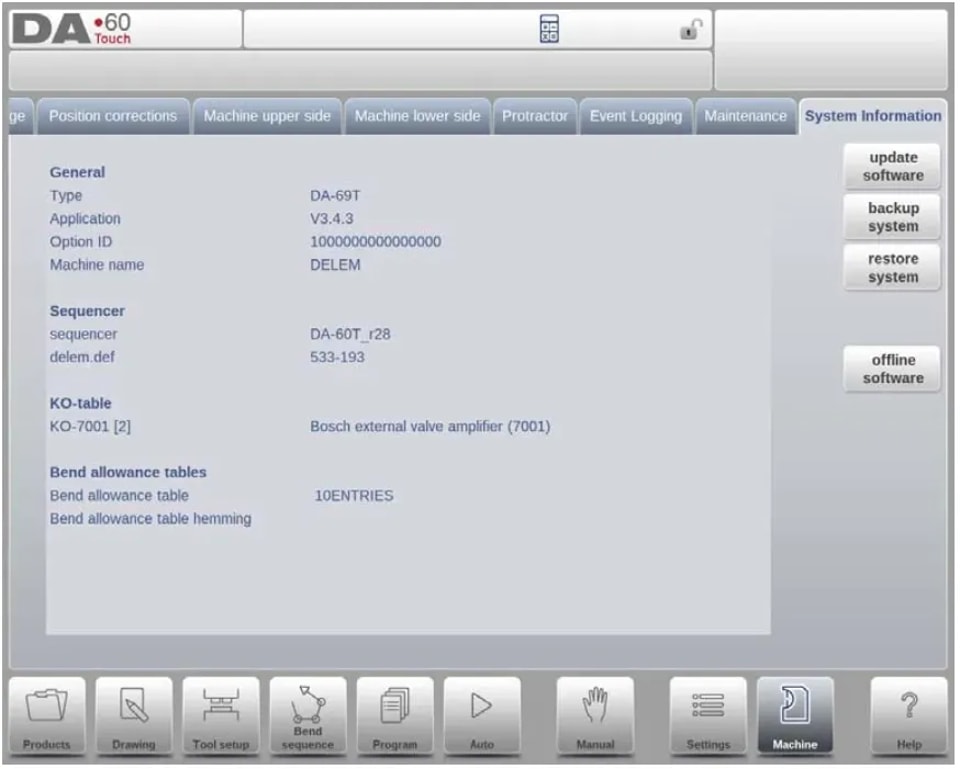Open the calculator icon in top bar
This screenshot has width=960, height=769.
click(549, 29)
